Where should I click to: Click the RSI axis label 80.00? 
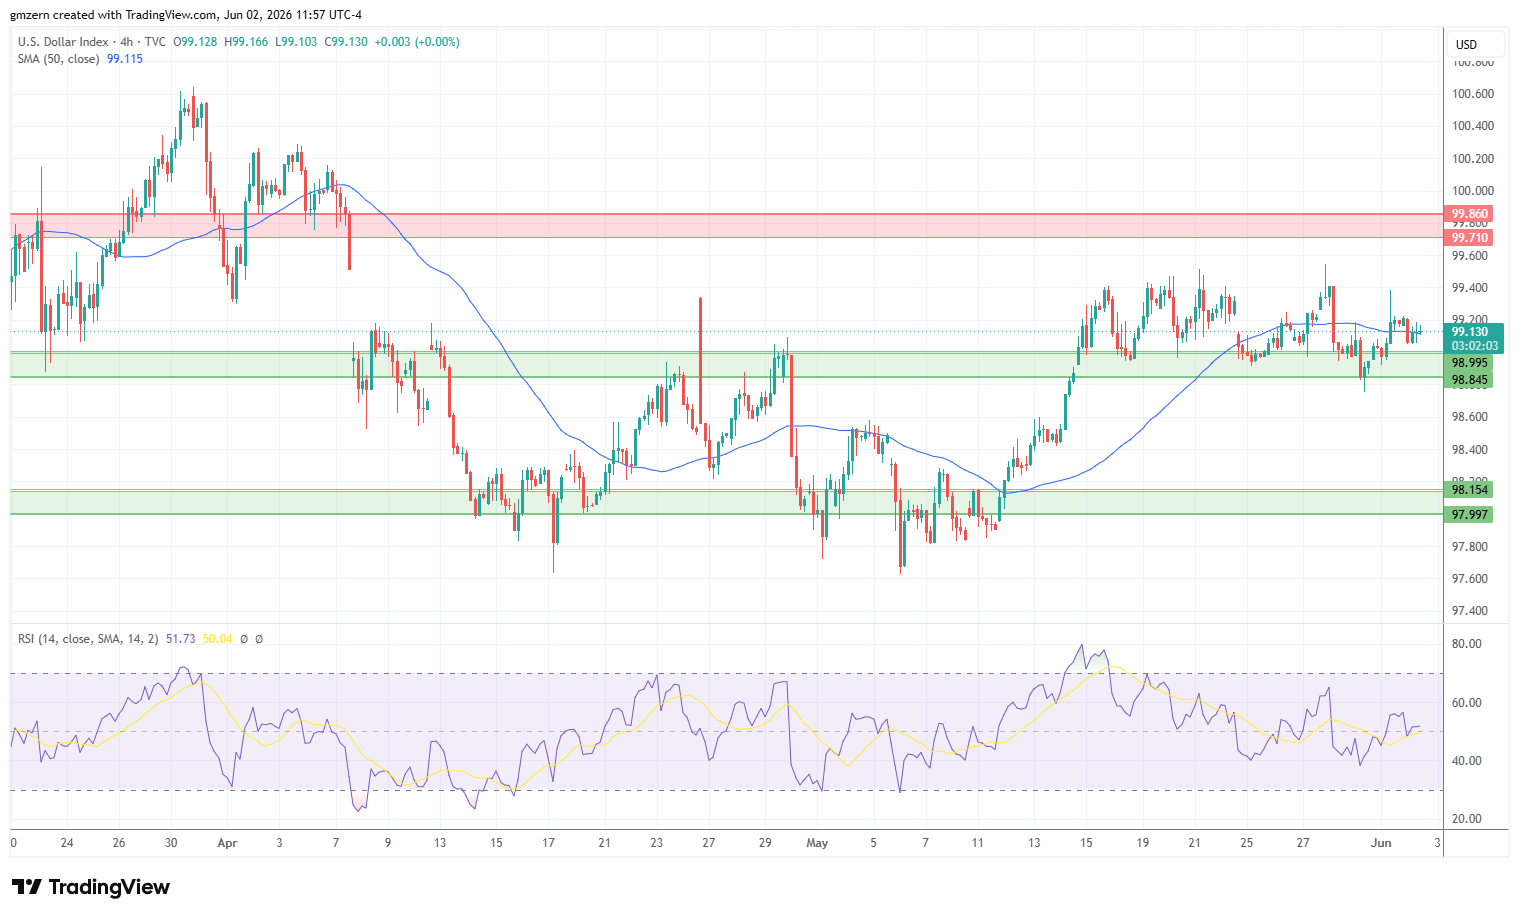[1467, 644]
